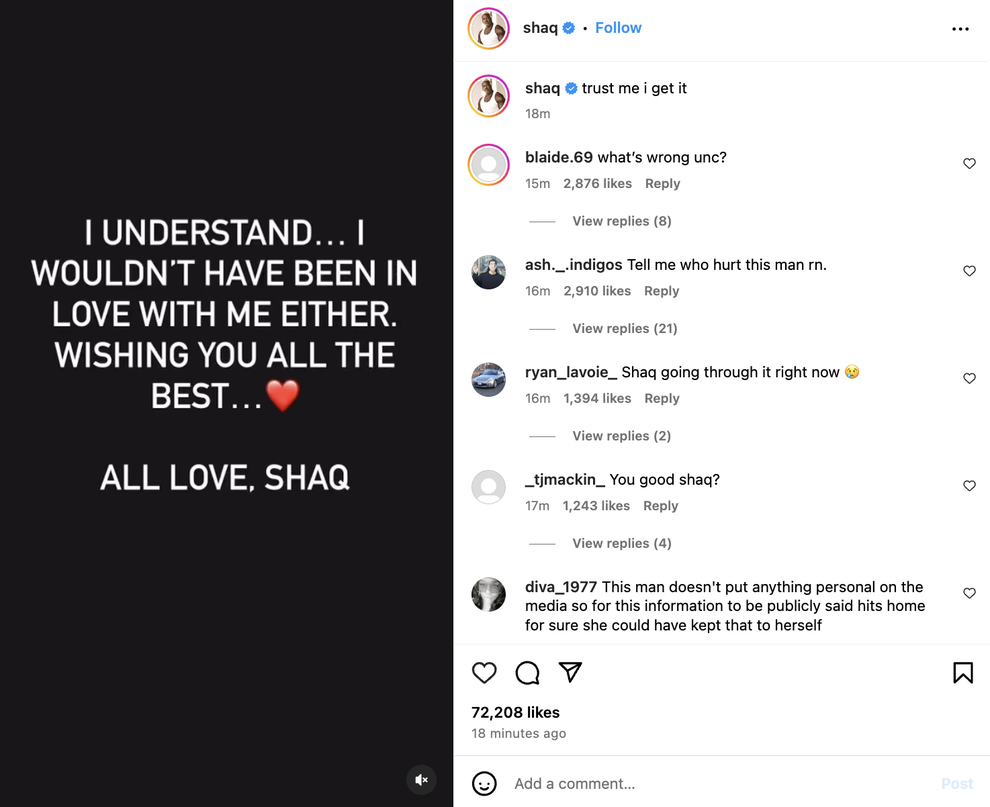
Task: Follow shaq using the Follow button
Action: [x=618, y=27]
